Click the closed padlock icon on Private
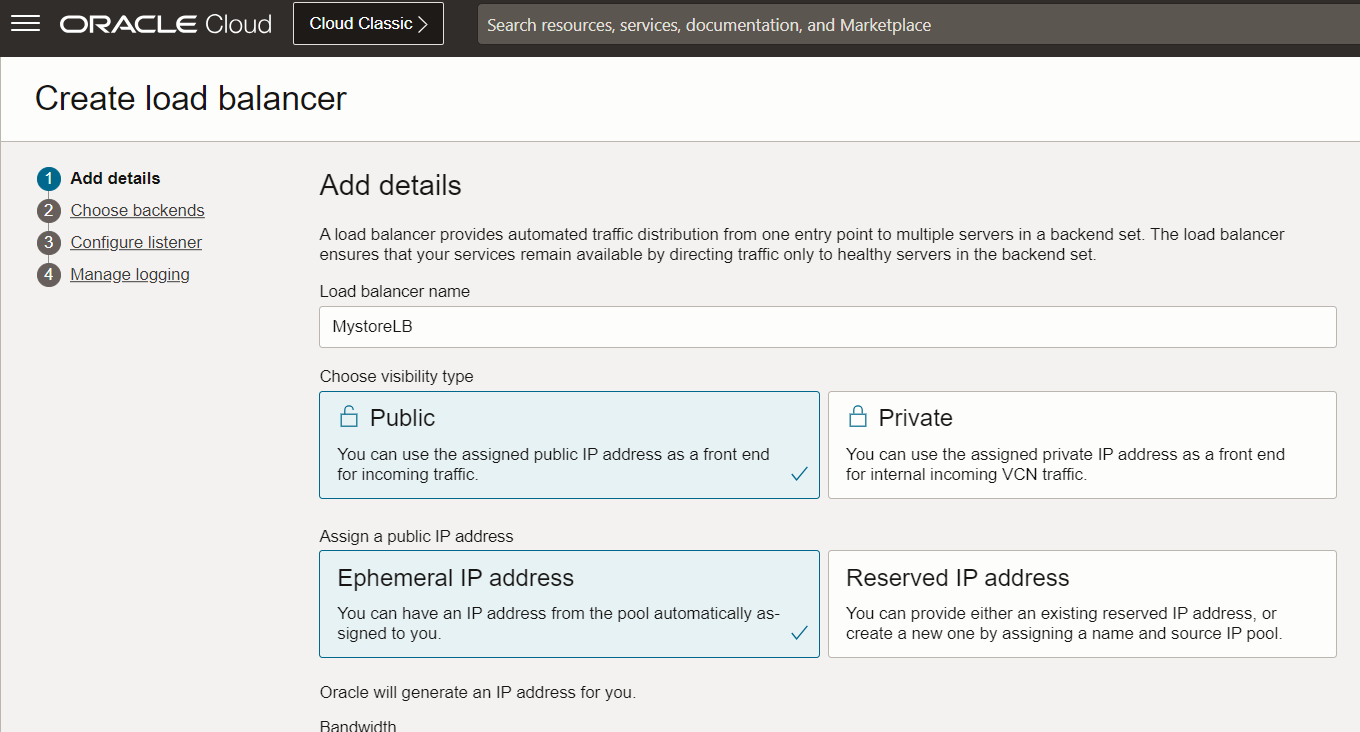The image size is (1360, 732). [x=857, y=416]
